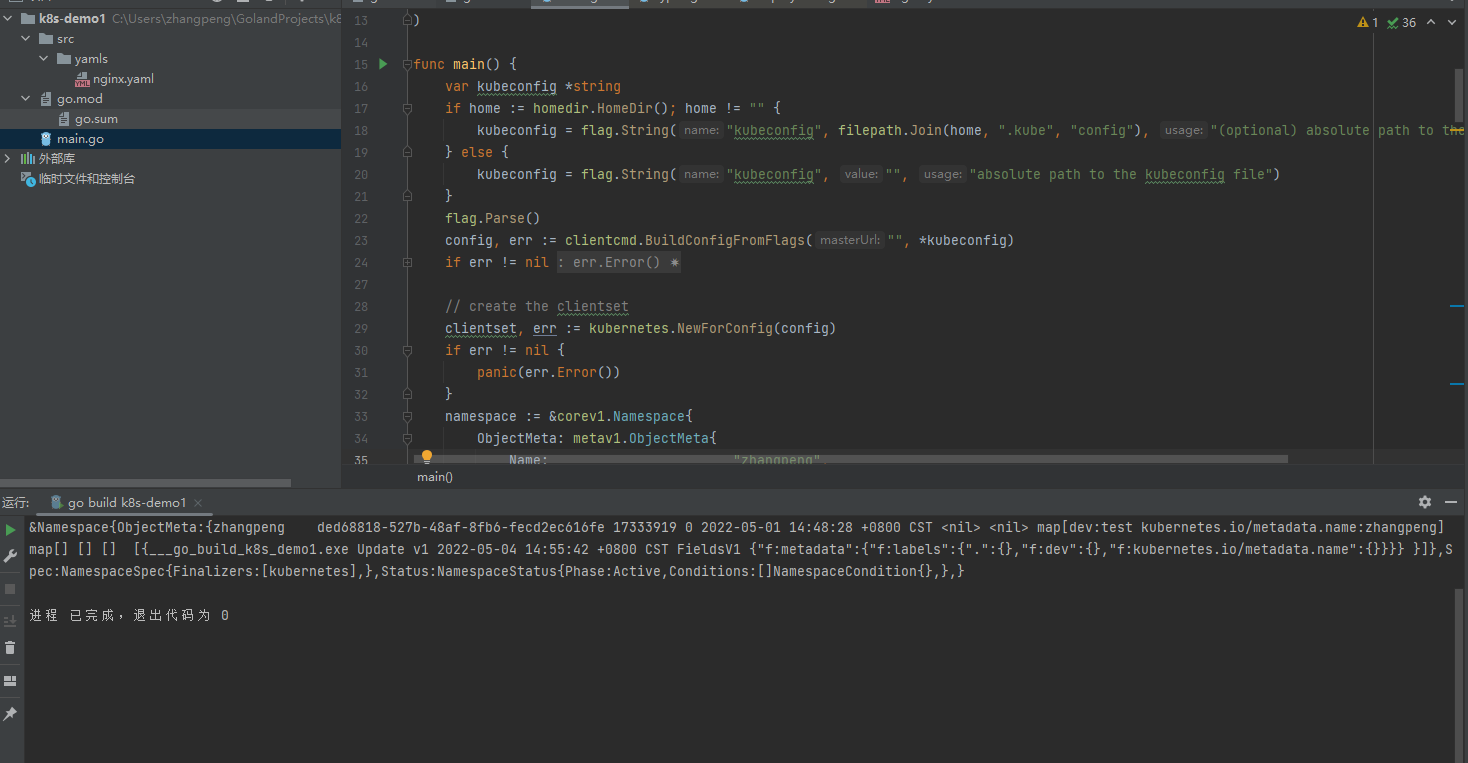Collapse the k8s-demo1 project root
The height and width of the screenshot is (763, 1468).
[8, 19]
